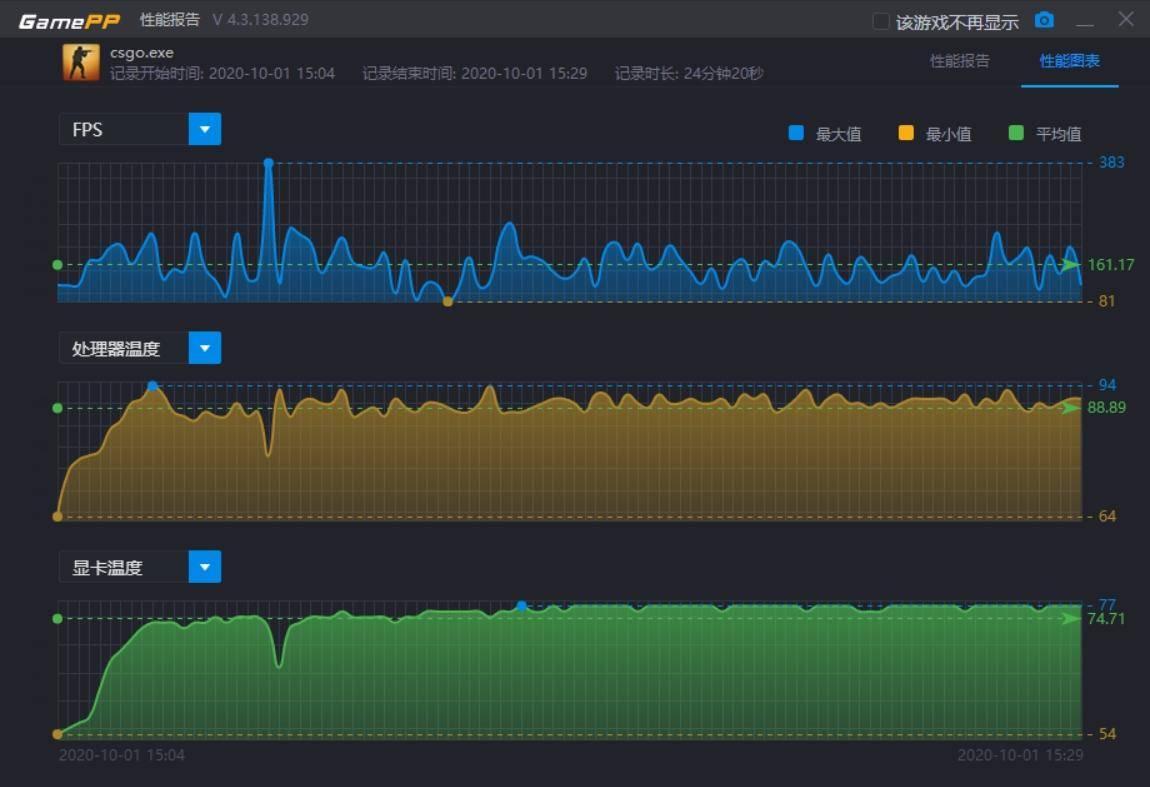Click the green 平均值 legend swatch

pyautogui.click(x=1016, y=133)
